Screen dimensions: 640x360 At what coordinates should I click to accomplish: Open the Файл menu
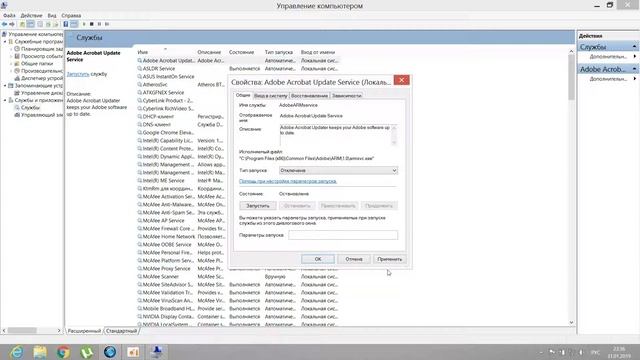coord(9,16)
